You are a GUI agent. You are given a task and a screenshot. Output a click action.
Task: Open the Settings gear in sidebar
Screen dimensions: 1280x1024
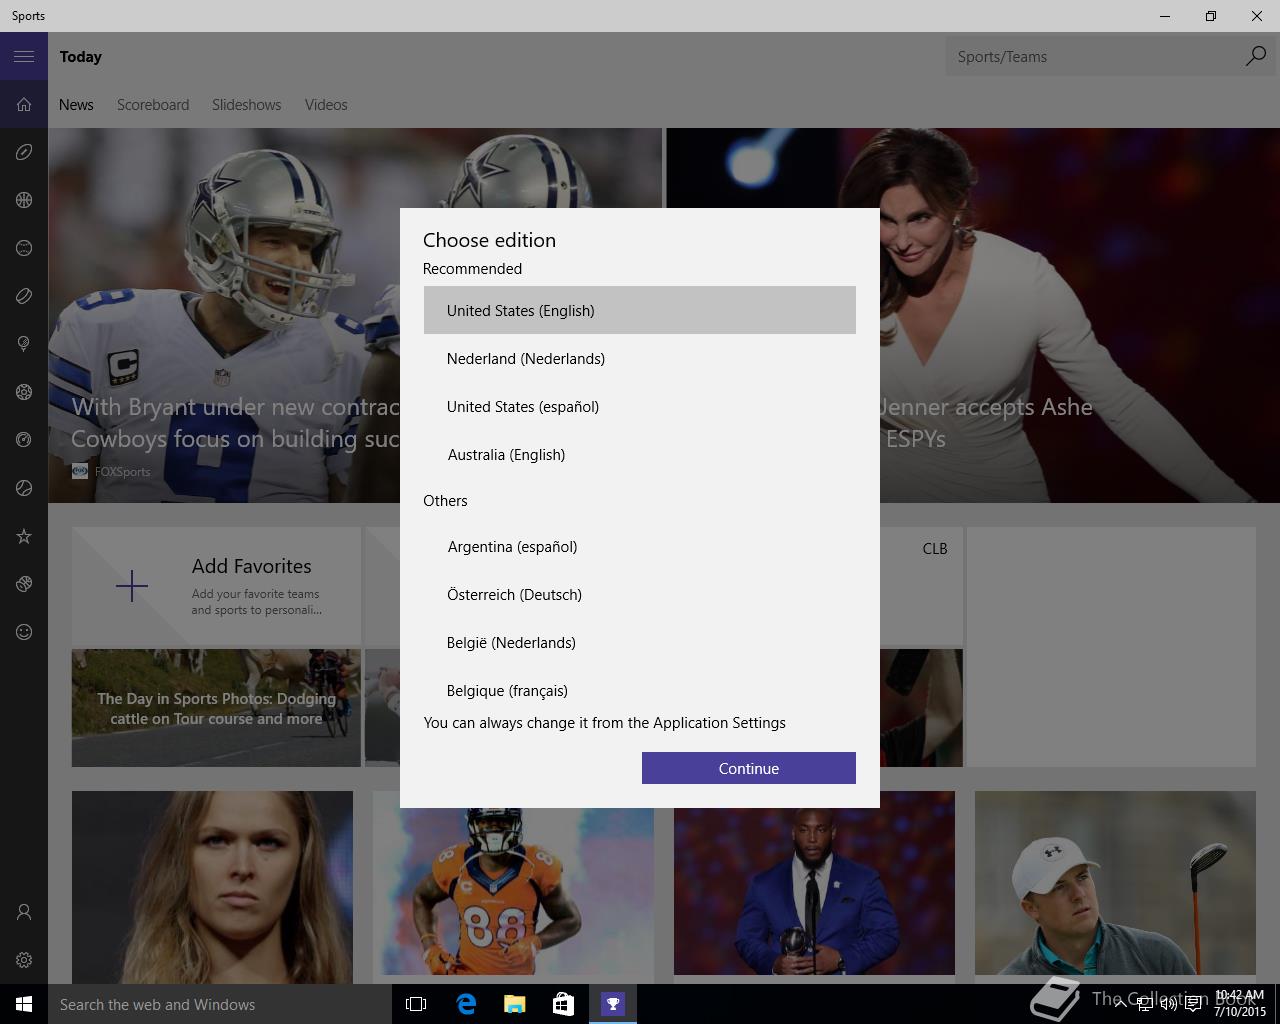coord(24,960)
